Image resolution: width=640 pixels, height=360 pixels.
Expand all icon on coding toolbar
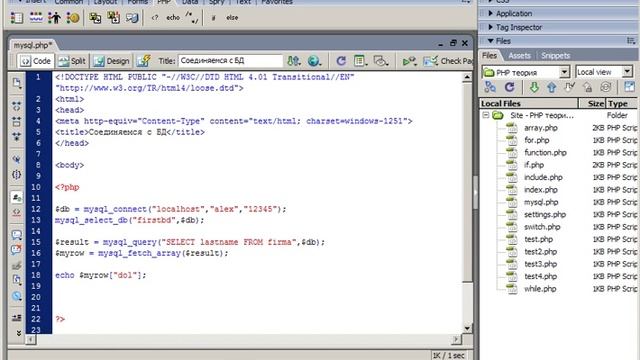click(17, 136)
